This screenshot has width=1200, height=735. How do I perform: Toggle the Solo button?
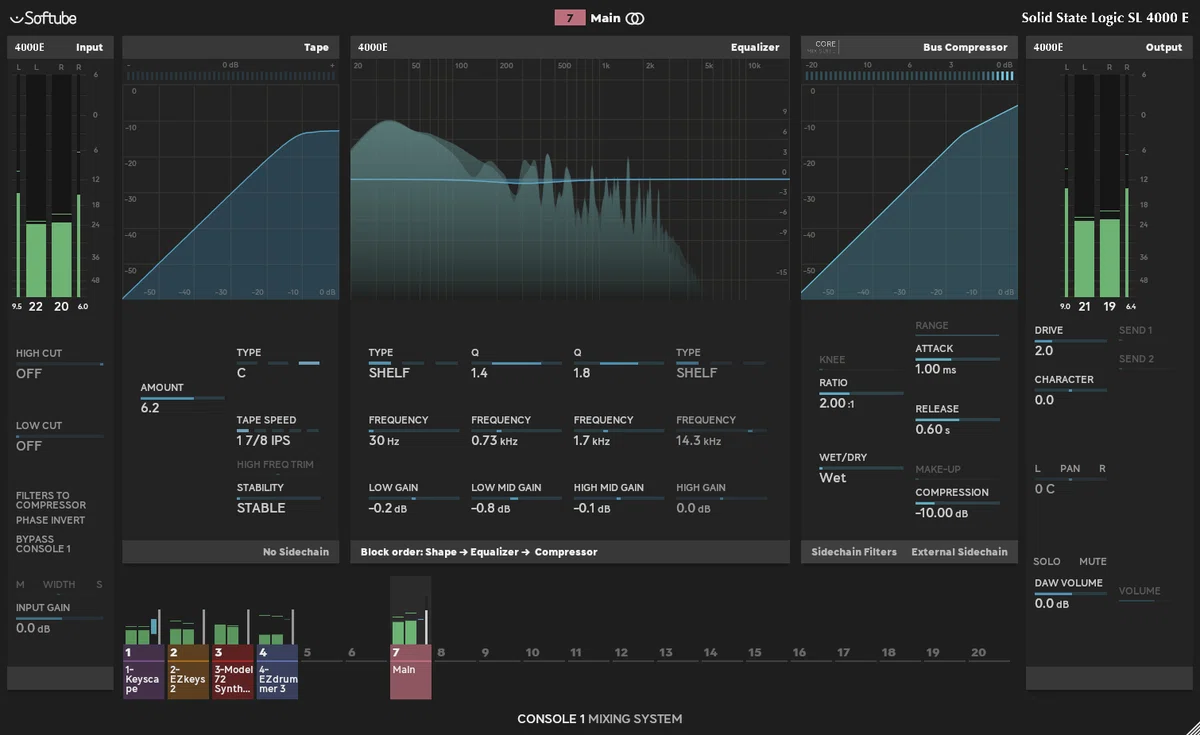(1047, 562)
